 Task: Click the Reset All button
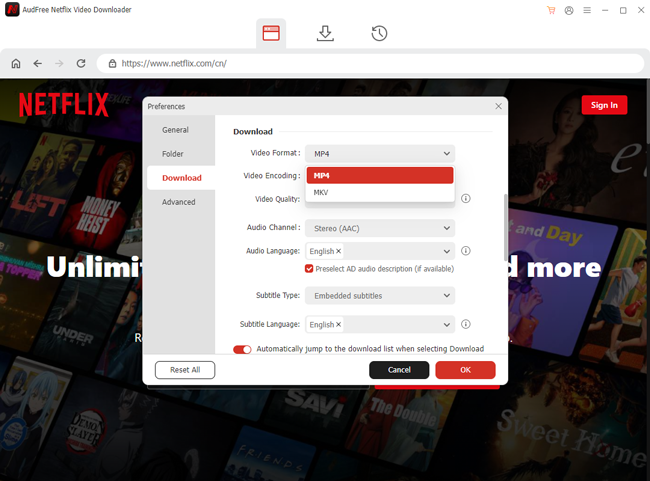(x=185, y=370)
